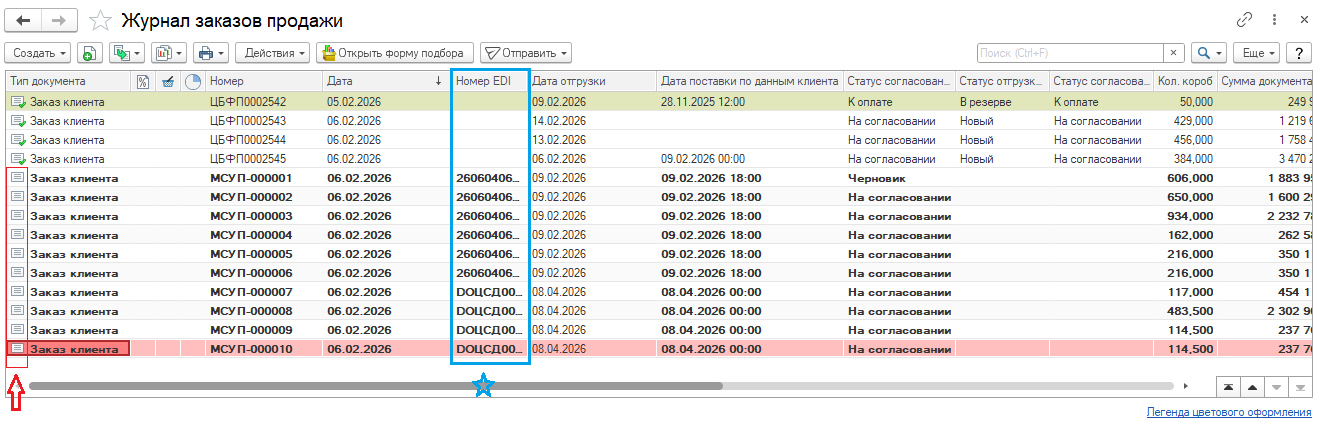1329x428 pixels.
Task: Click the percent column header icon
Action: pos(143,81)
